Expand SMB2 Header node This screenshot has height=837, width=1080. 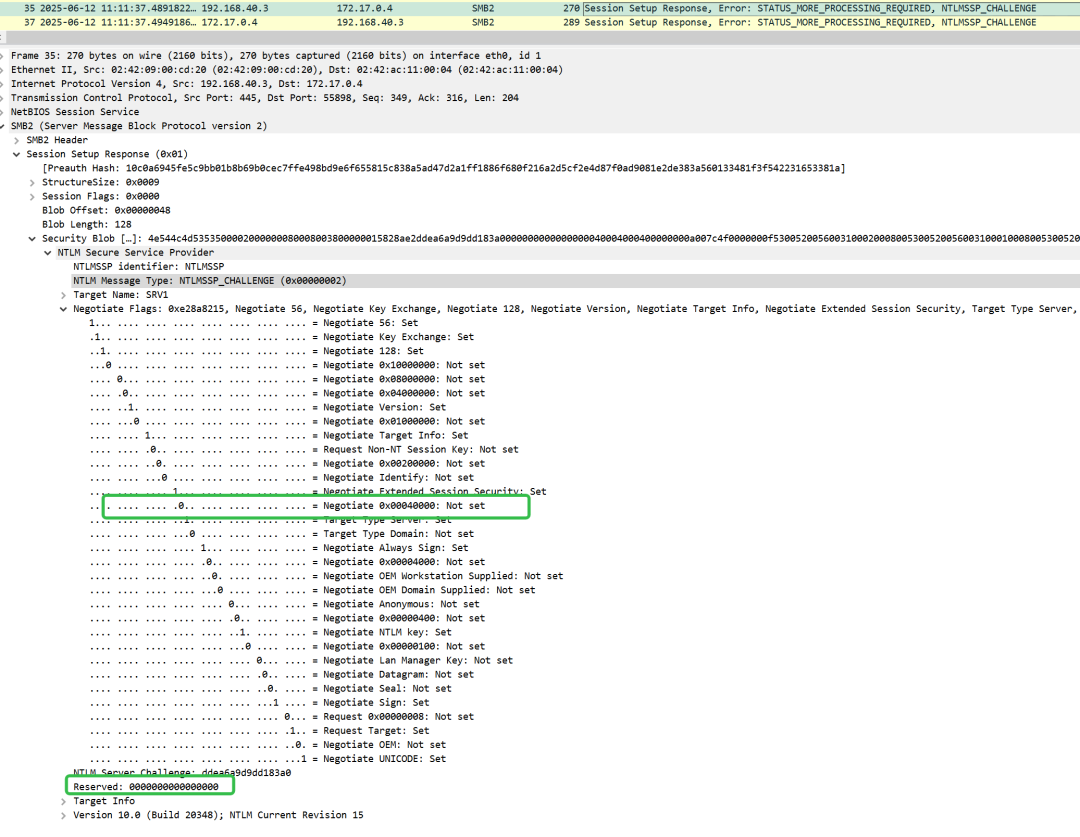point(17,140)
